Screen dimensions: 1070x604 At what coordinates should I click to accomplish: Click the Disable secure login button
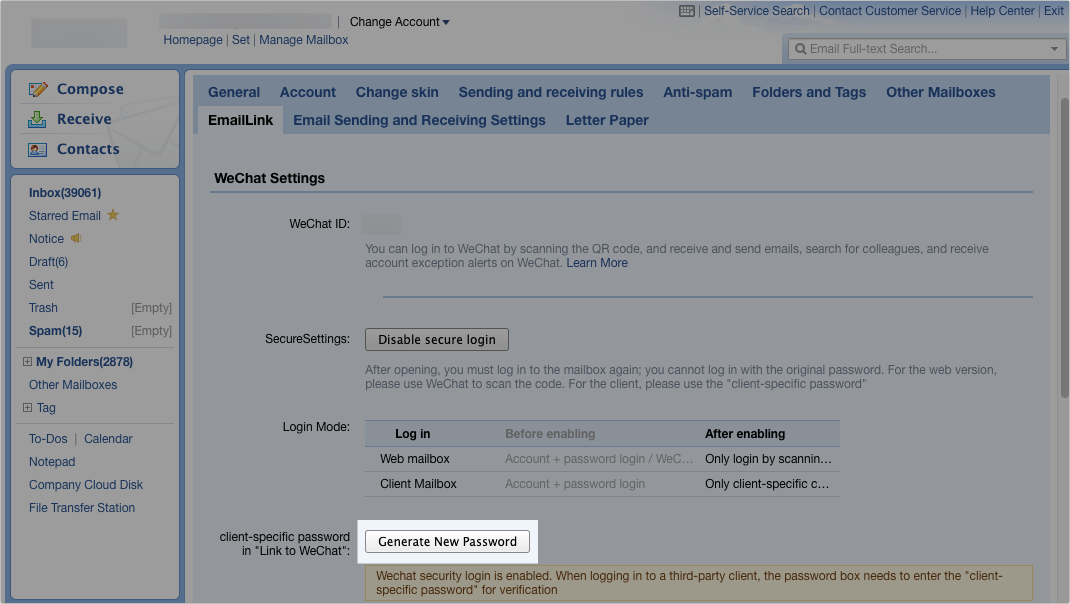click(436, 339)
